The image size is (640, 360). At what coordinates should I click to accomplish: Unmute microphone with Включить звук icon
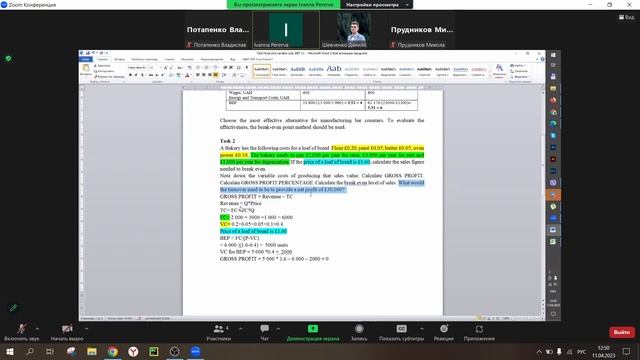click(x=21, y=329)
